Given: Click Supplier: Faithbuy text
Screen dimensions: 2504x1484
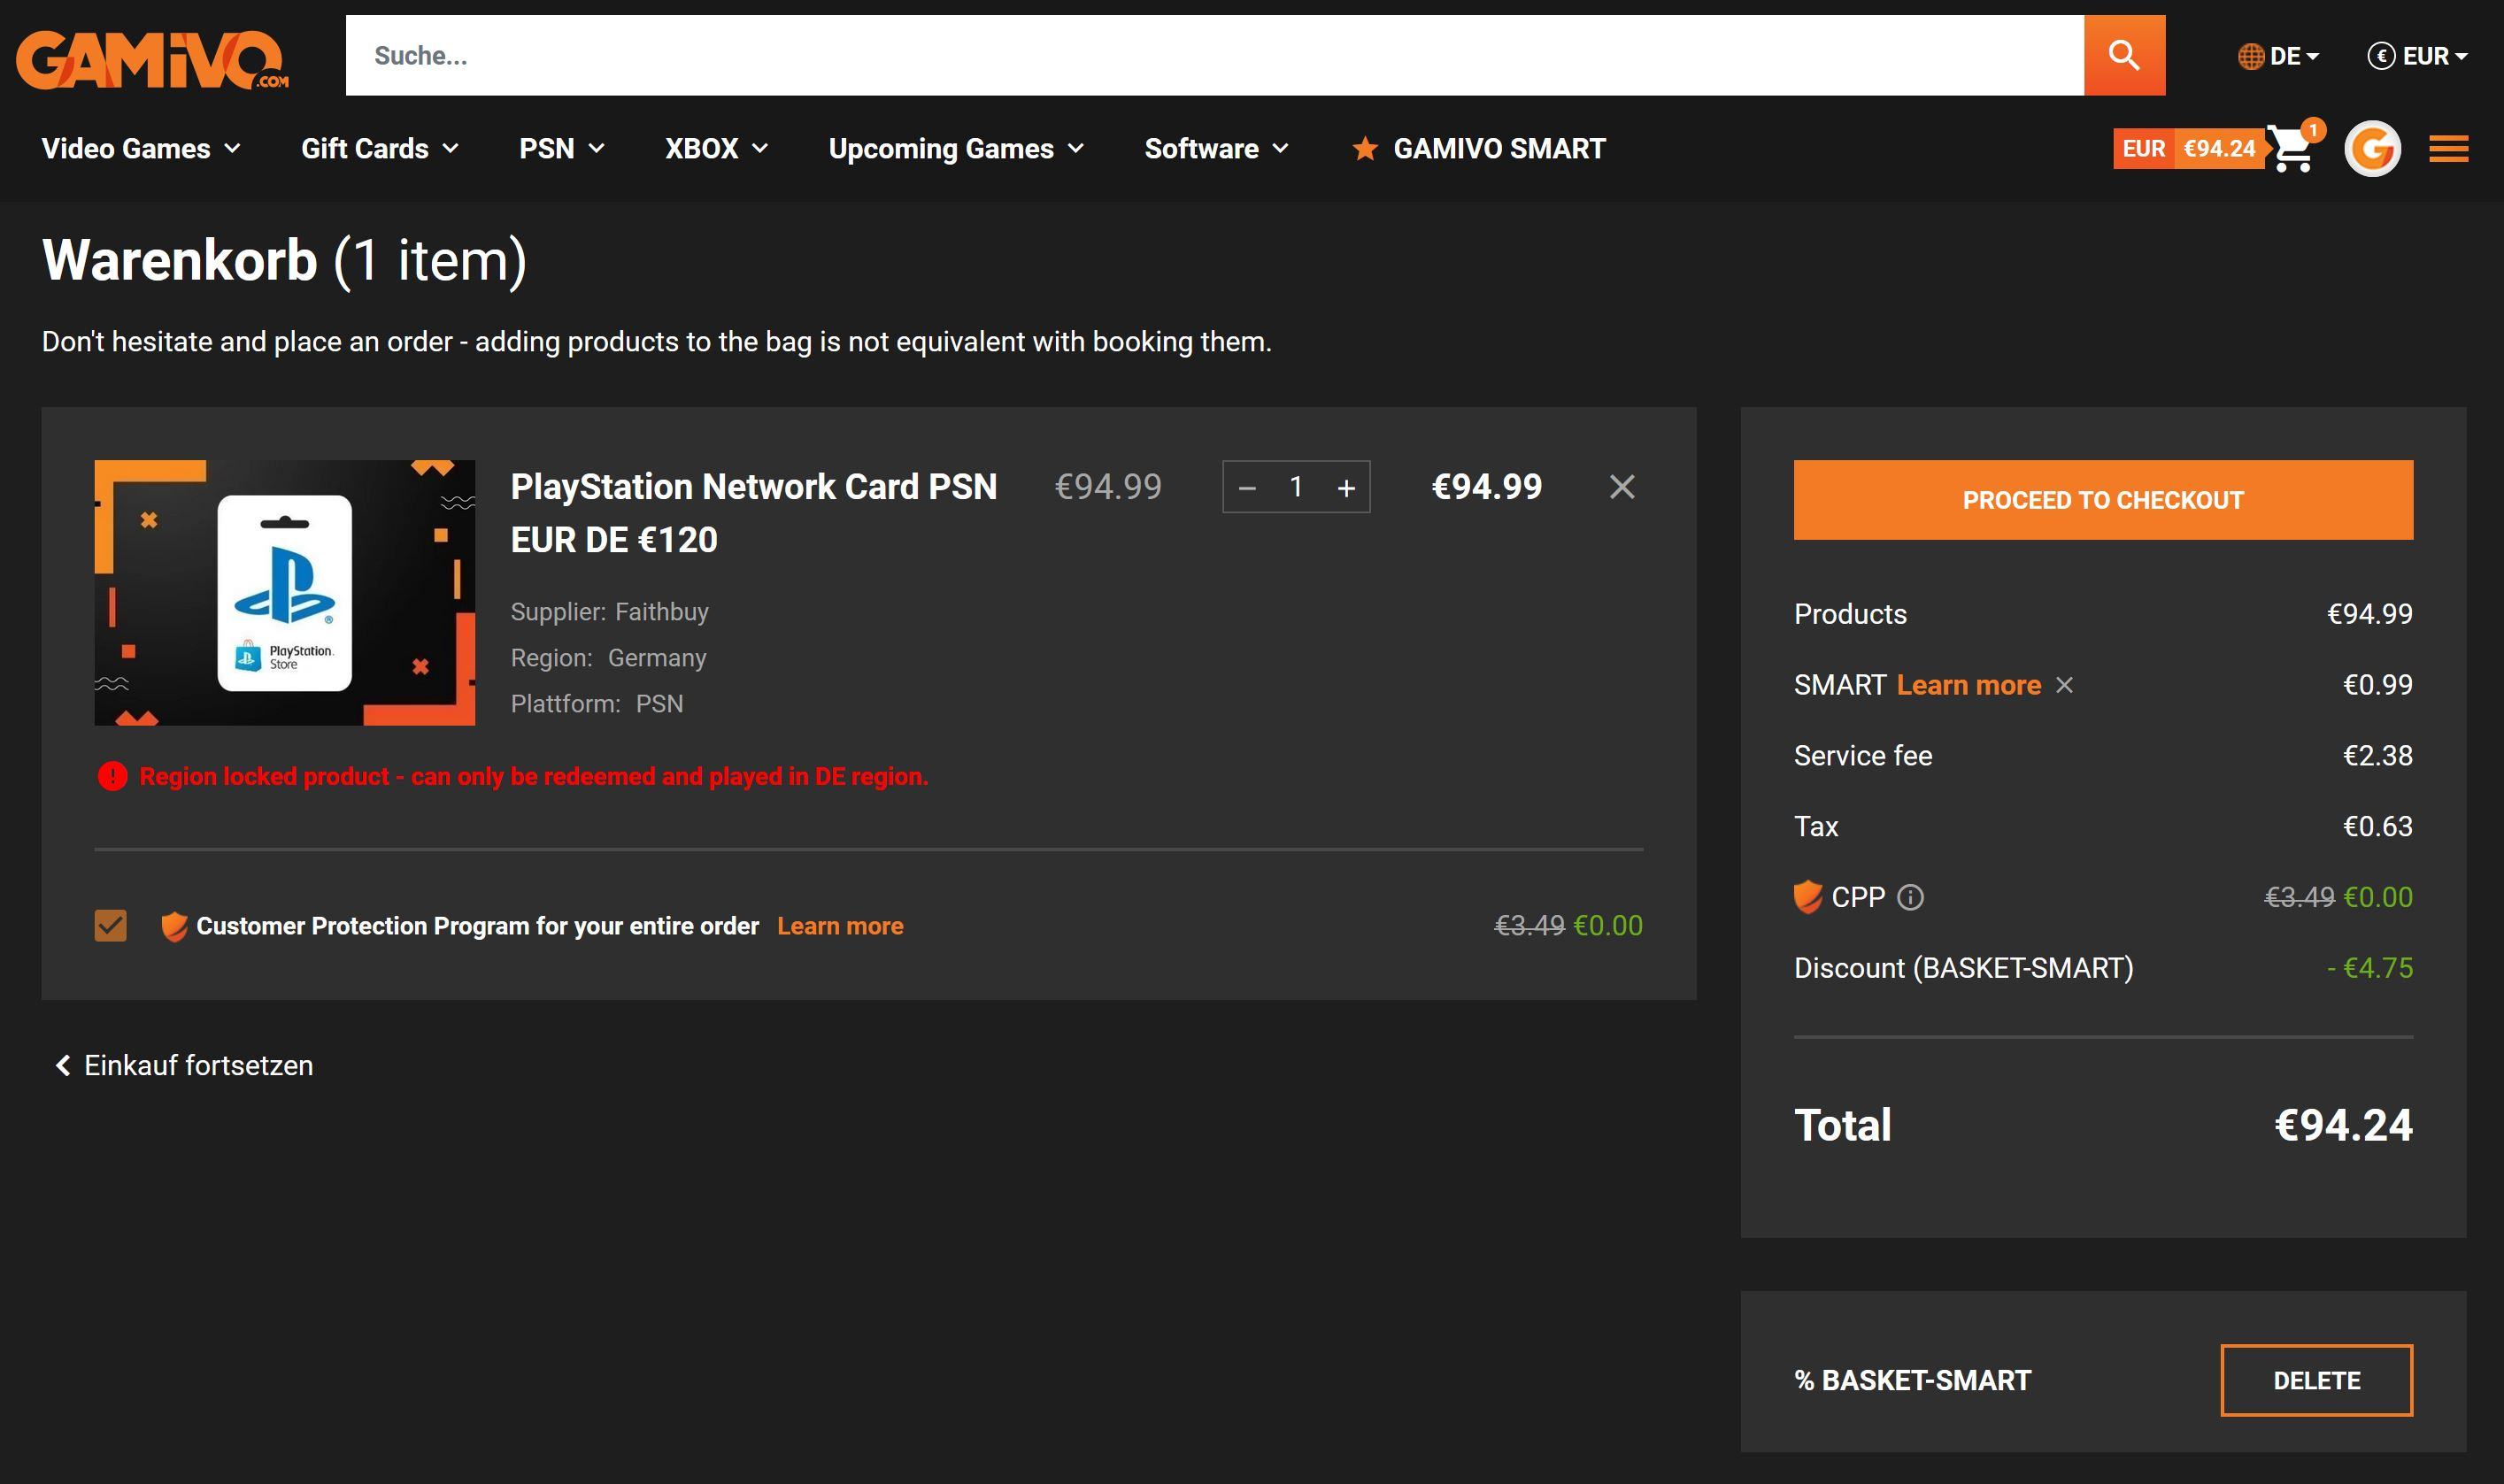Looking at the screenshot, I should 609,612.
